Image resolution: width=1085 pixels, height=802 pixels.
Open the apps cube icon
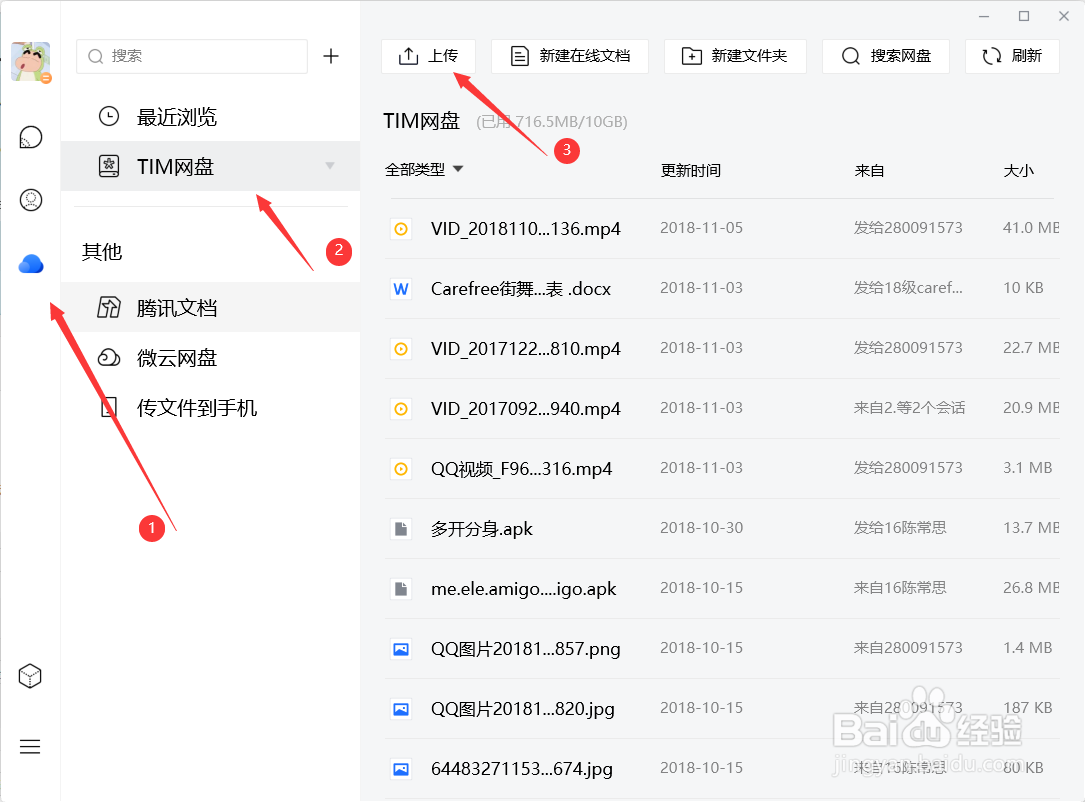point(30,676)
